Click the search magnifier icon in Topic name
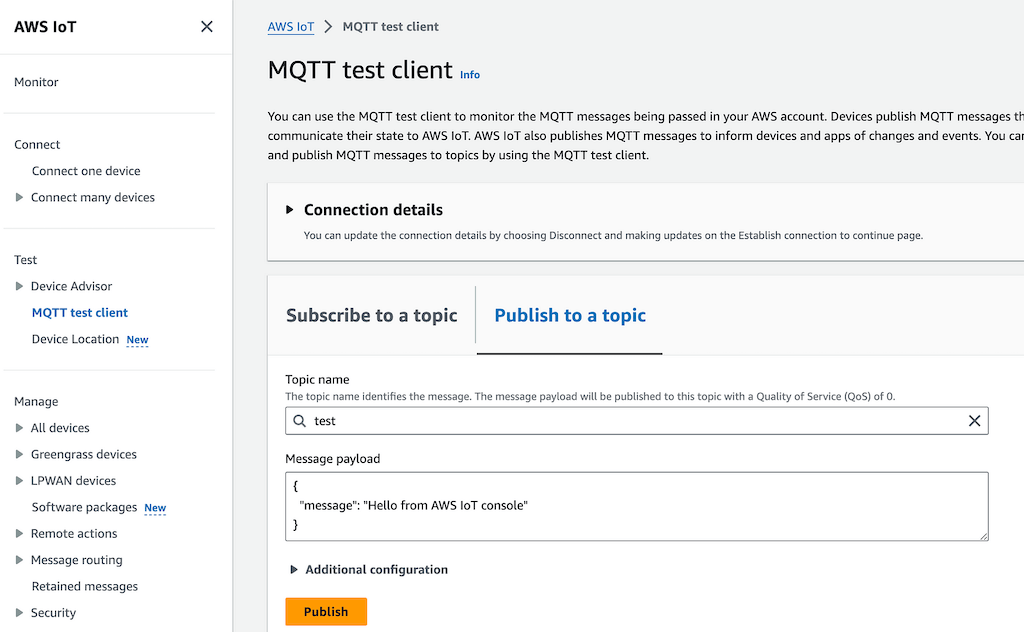This screenshot has height=632, width=1024. (x=300, y=421)
